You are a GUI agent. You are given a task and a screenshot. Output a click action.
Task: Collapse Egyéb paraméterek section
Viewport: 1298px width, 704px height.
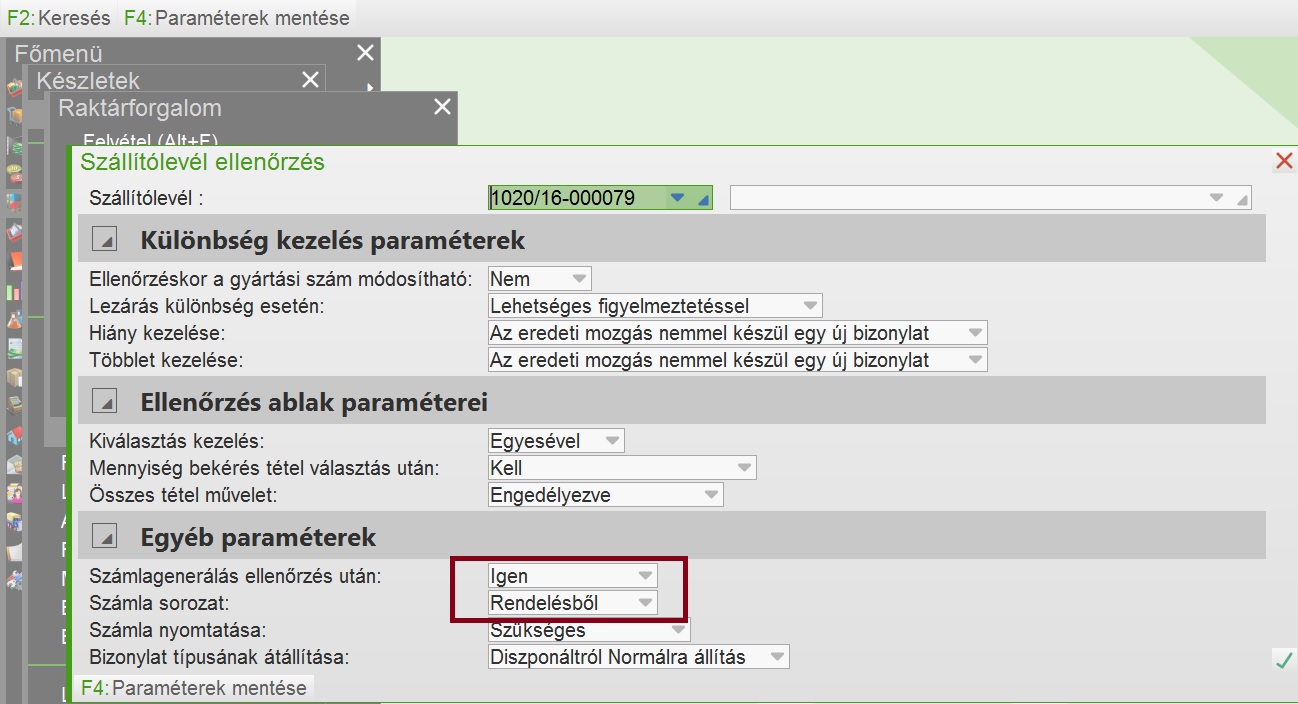click(x=105, y=537)
